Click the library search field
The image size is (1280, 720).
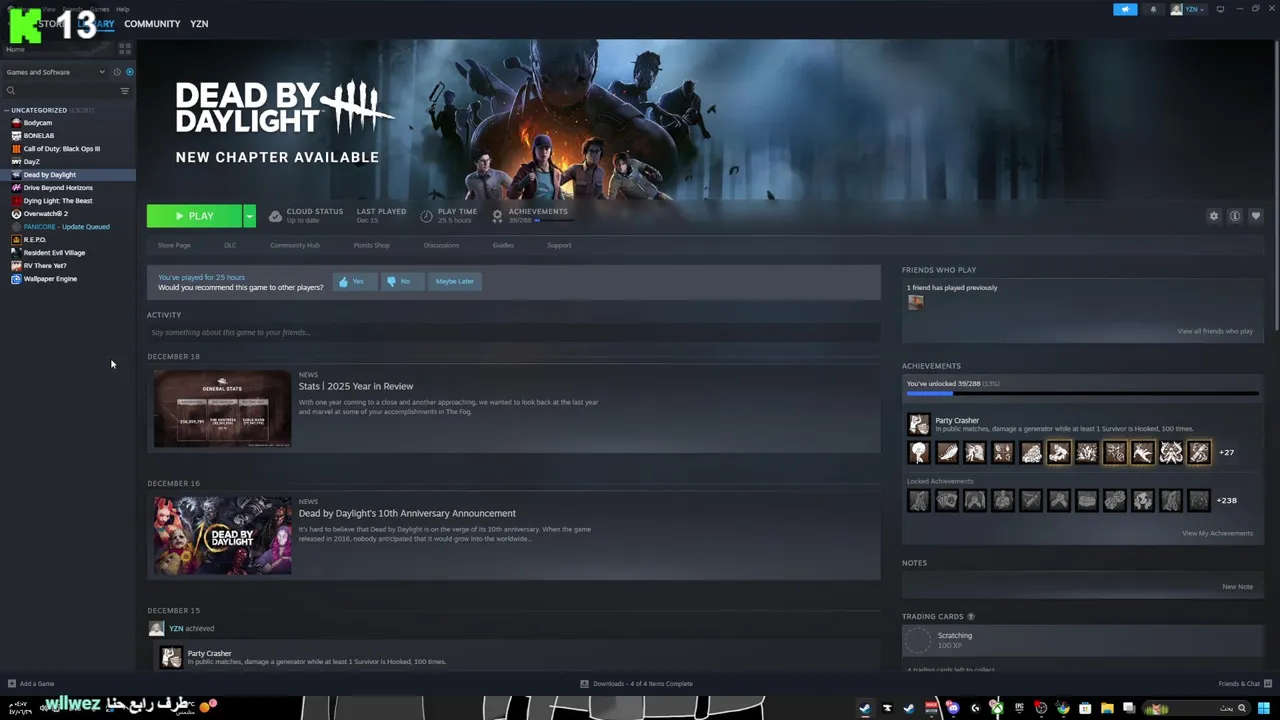tap(60, 91)
